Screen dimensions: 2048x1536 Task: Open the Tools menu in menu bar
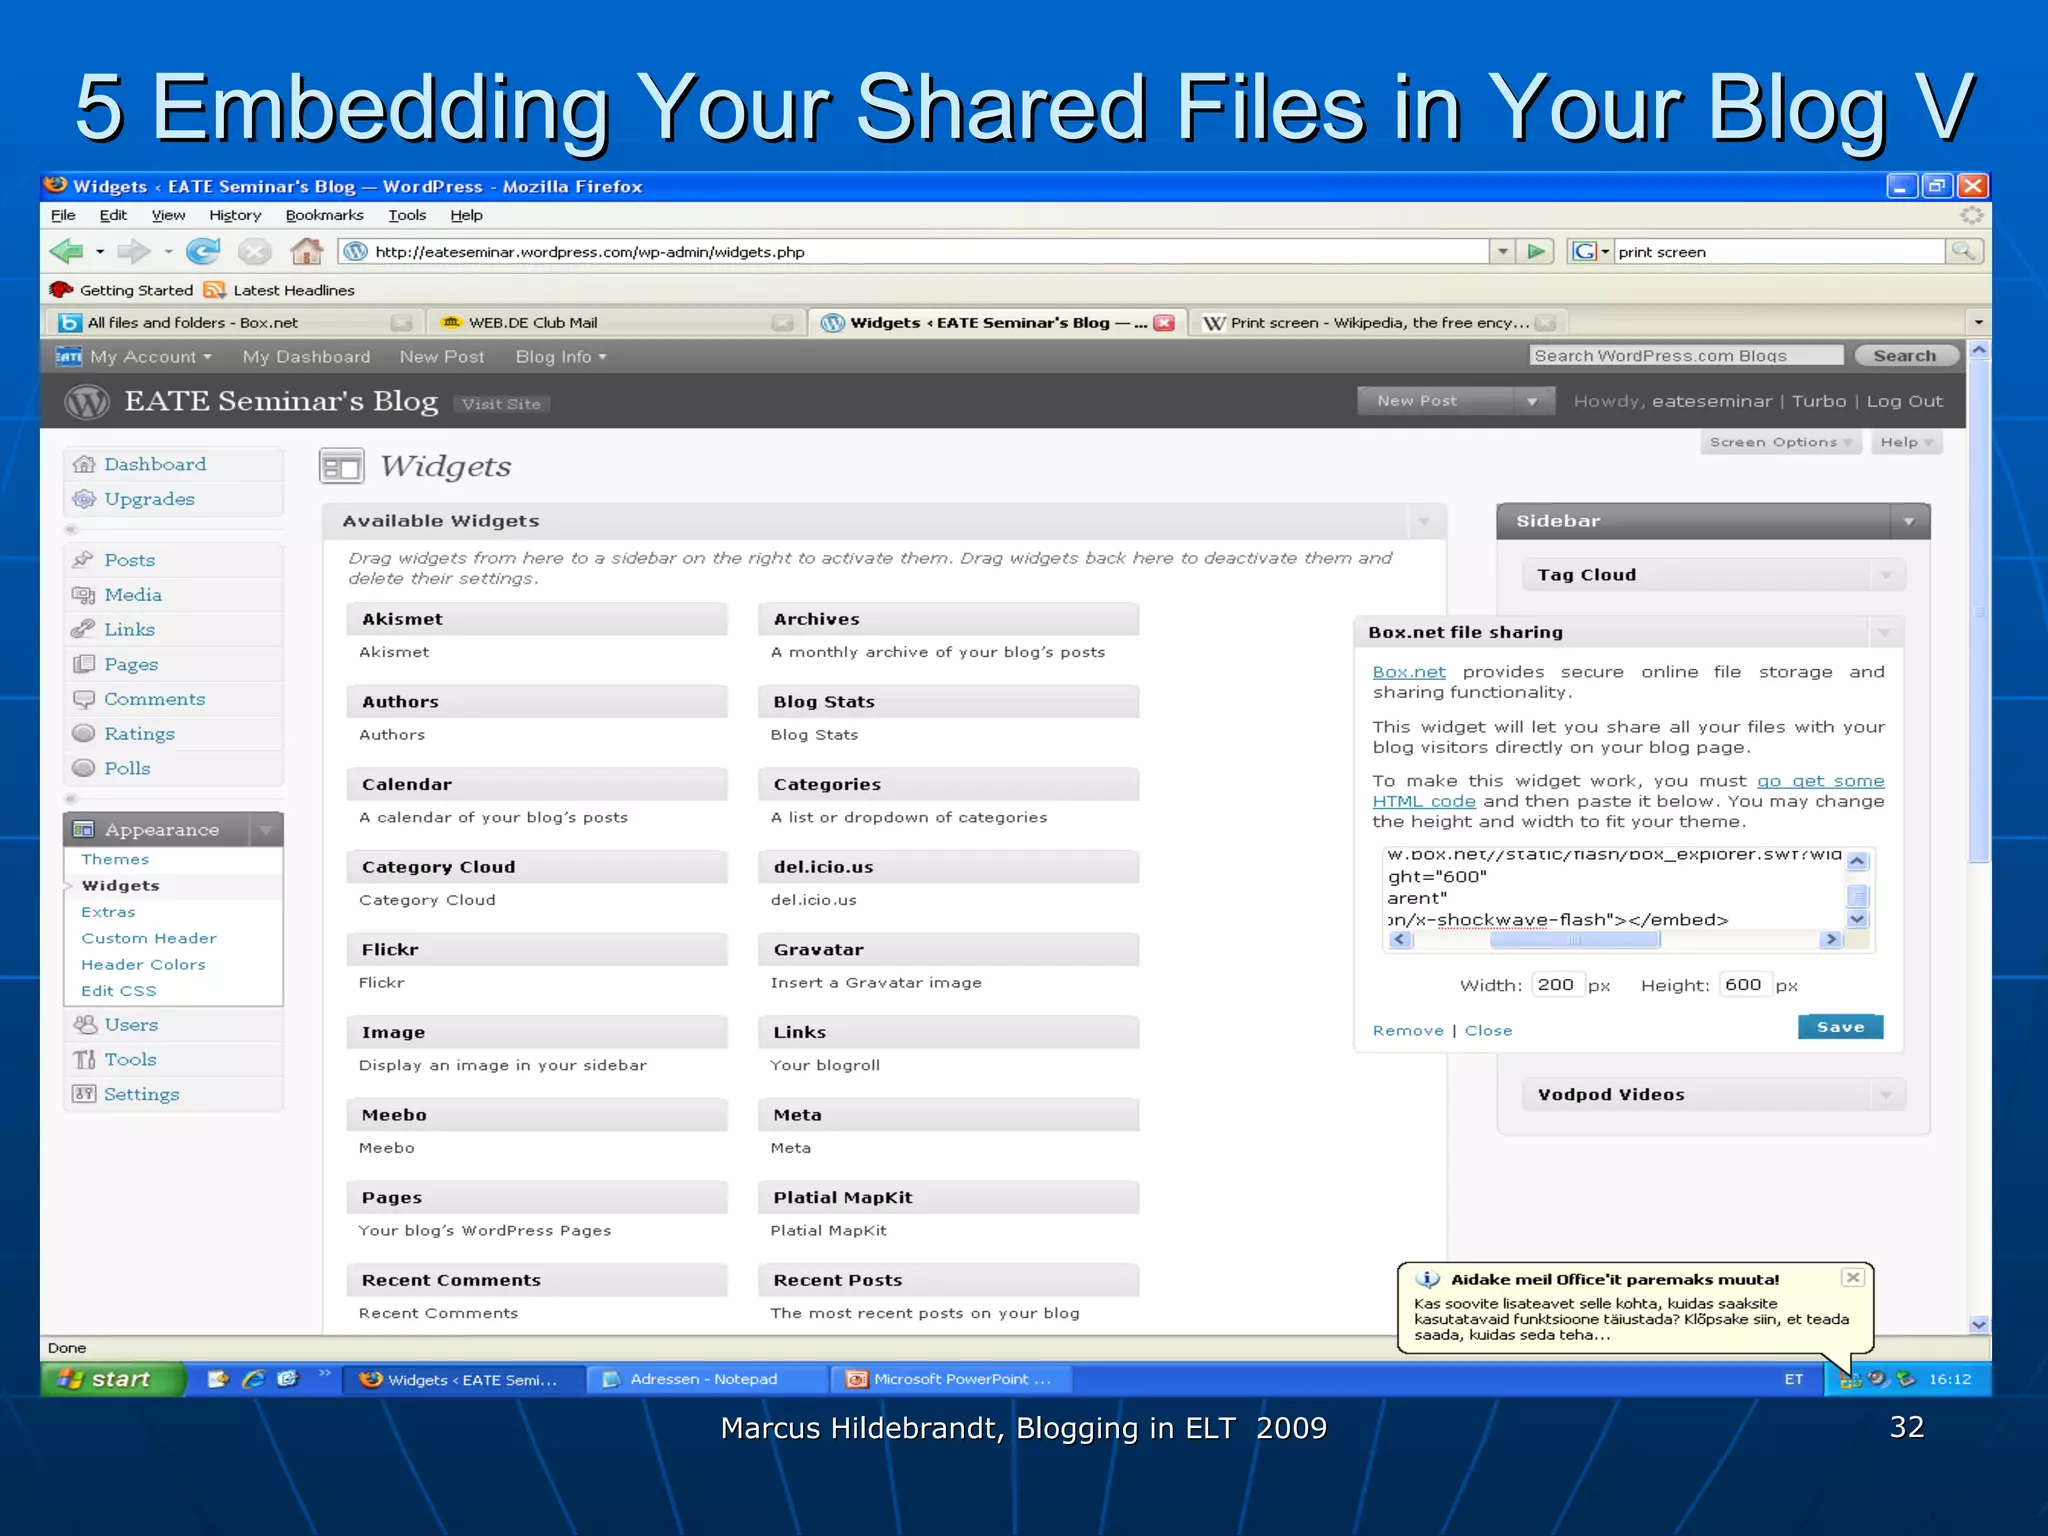(407, 215)
